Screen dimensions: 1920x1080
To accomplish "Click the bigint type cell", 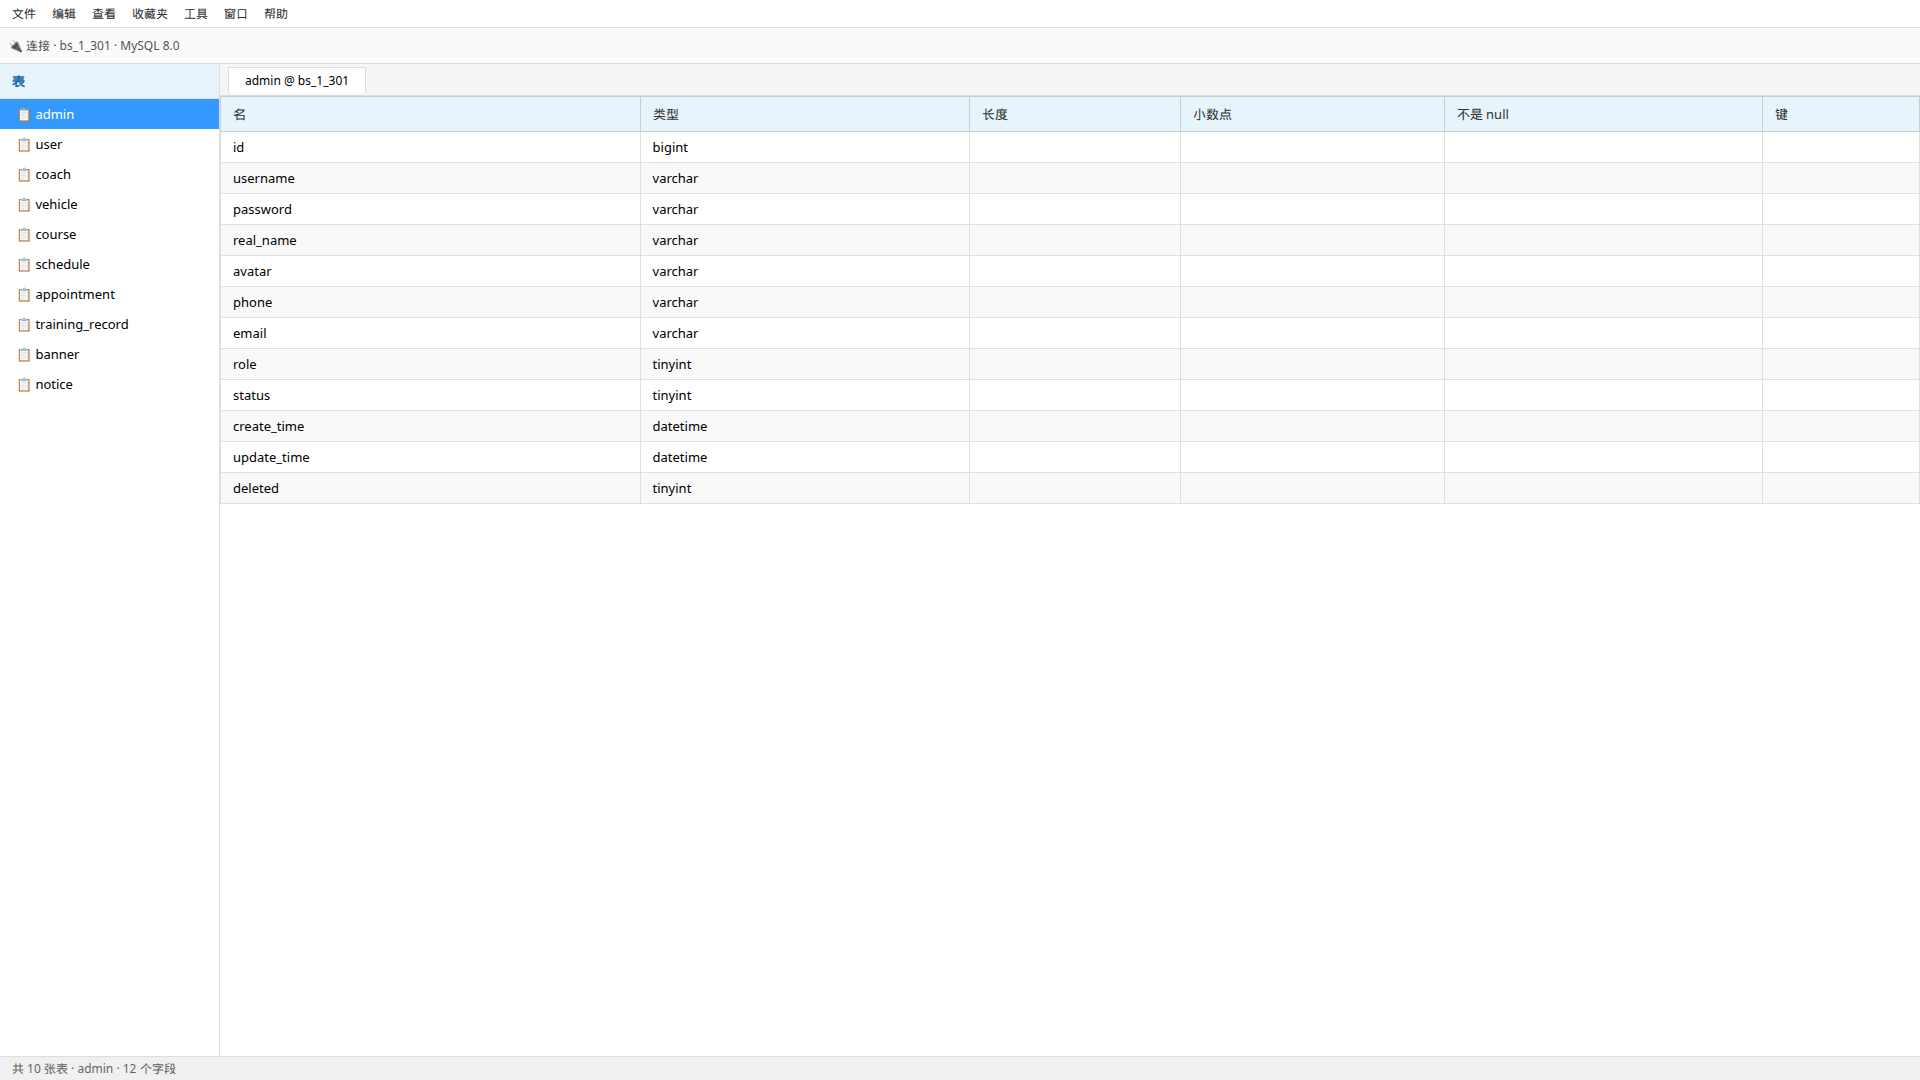I will (x=805, y=147).
